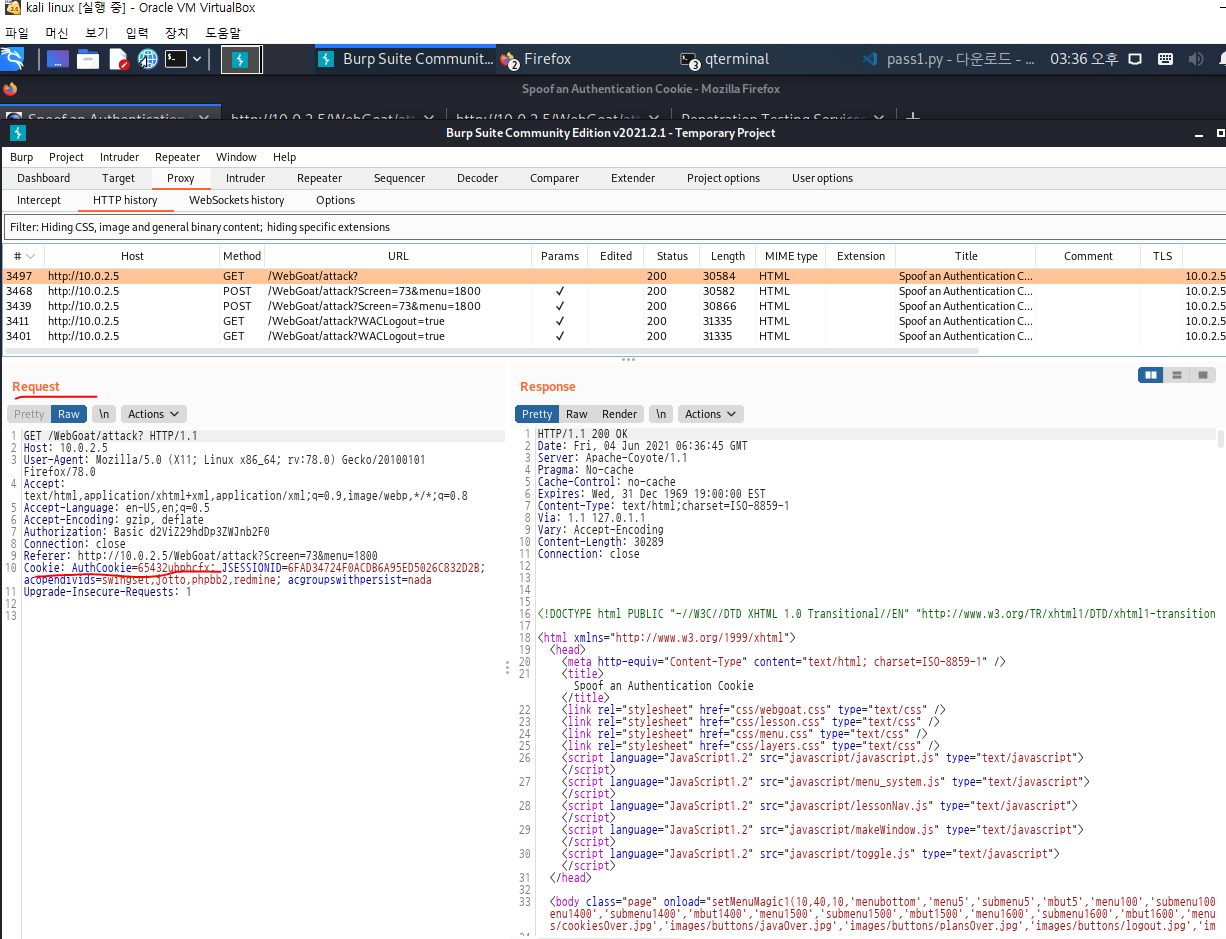Switch to top-level Repeater tab
This screenshot has width=1226, height=939.
(319, 178)
